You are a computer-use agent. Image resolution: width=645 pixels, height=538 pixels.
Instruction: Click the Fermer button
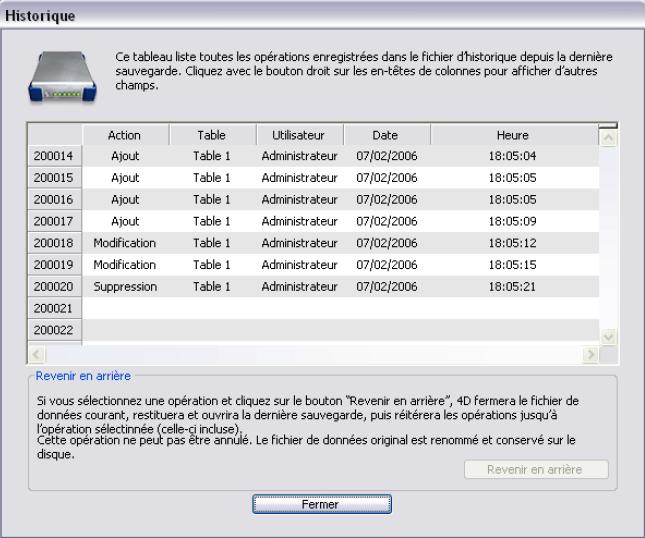[320, 505]
